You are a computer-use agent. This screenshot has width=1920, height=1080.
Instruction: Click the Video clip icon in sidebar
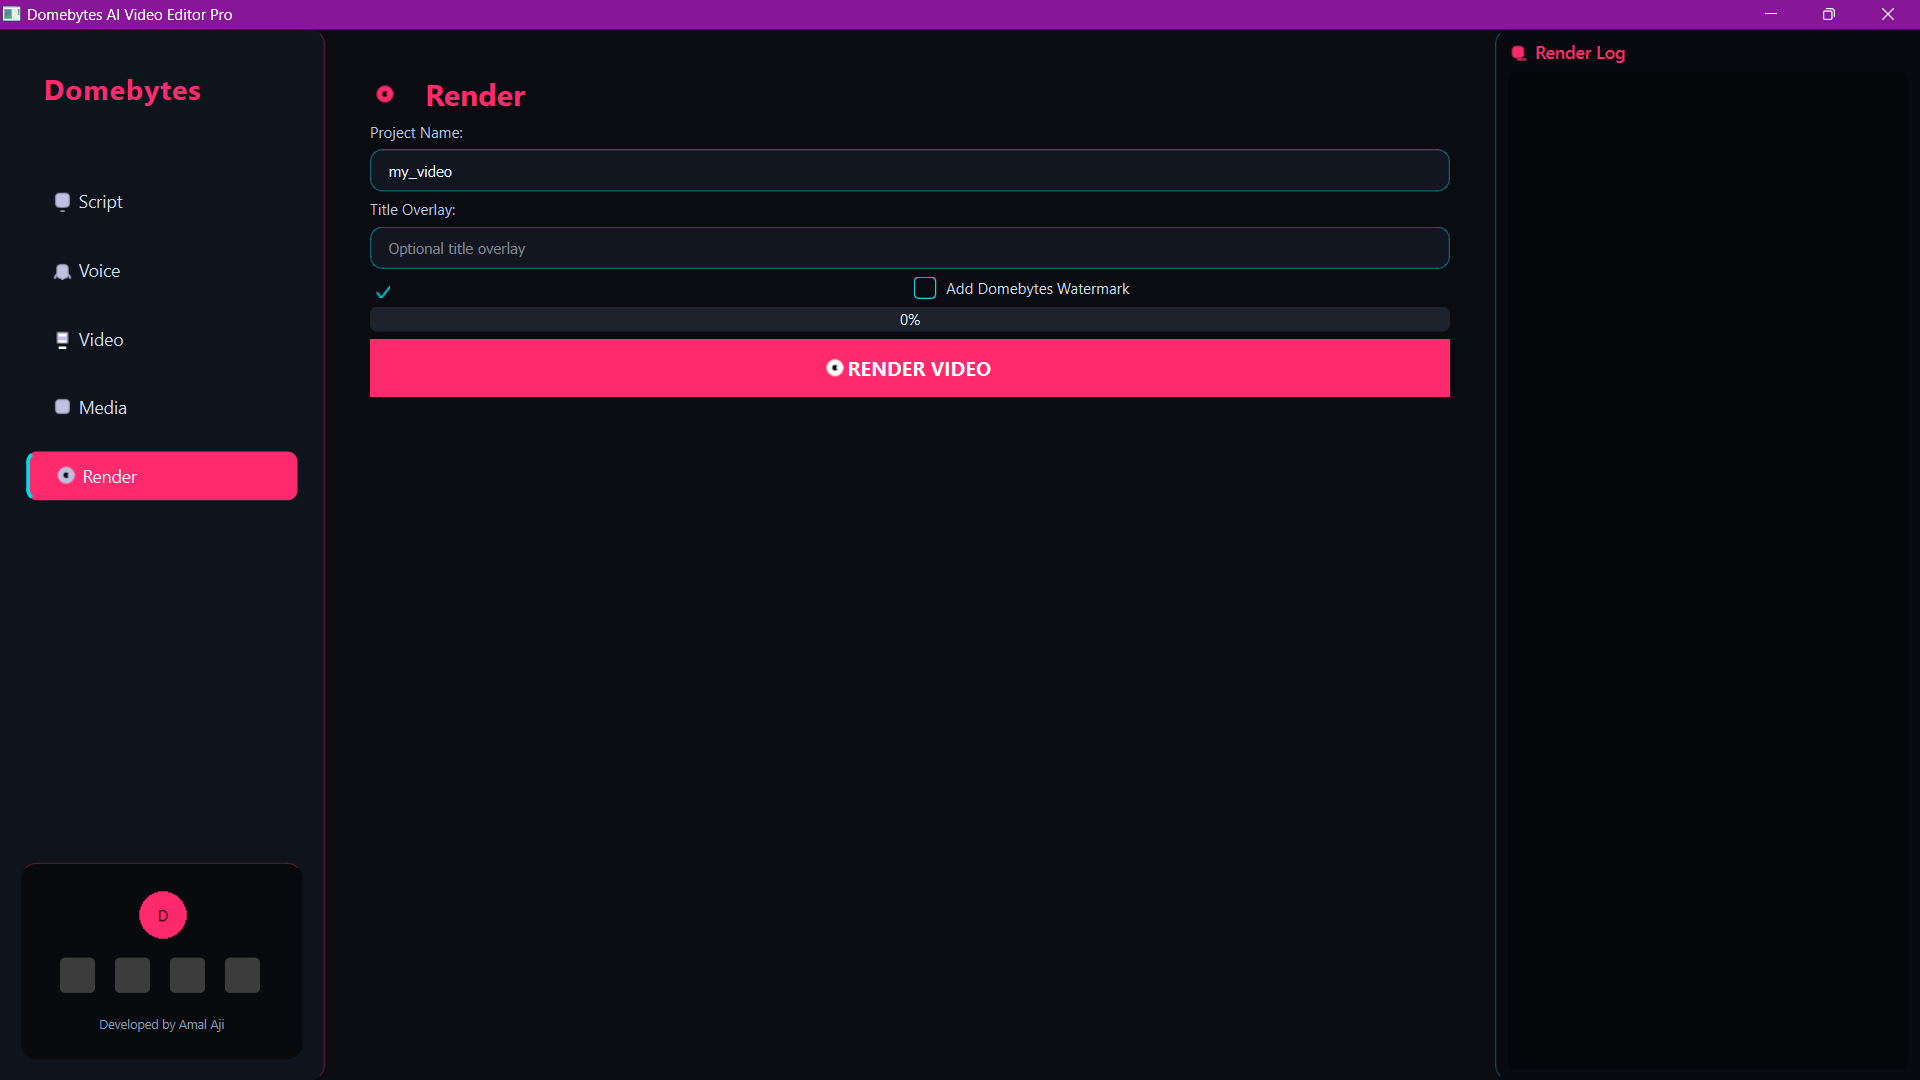tap(62, 339)
